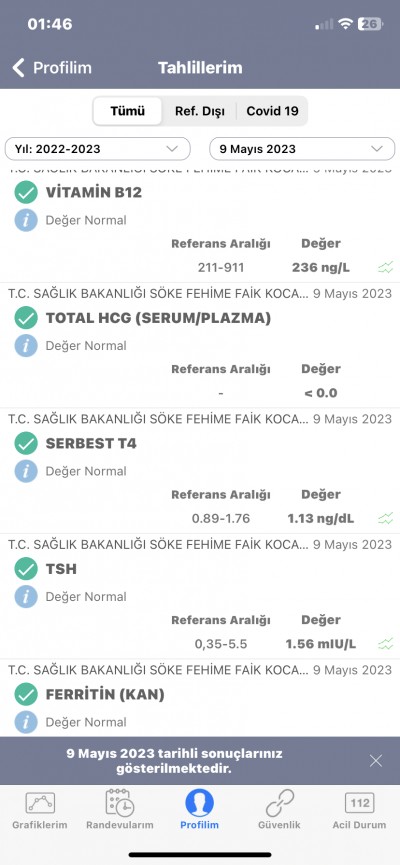
Task: Open trend graph icon for TSH result
Action: pyautogui.click(x=386, y=644)
